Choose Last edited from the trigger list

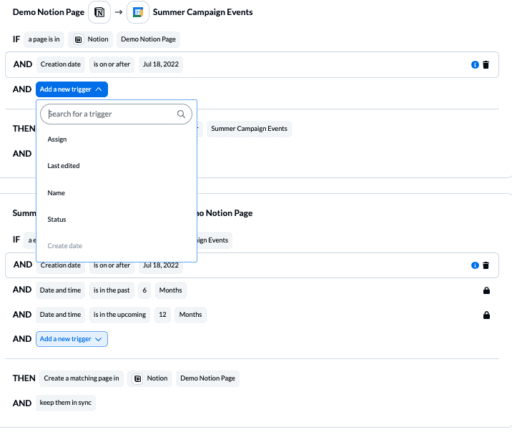[63, 166]
